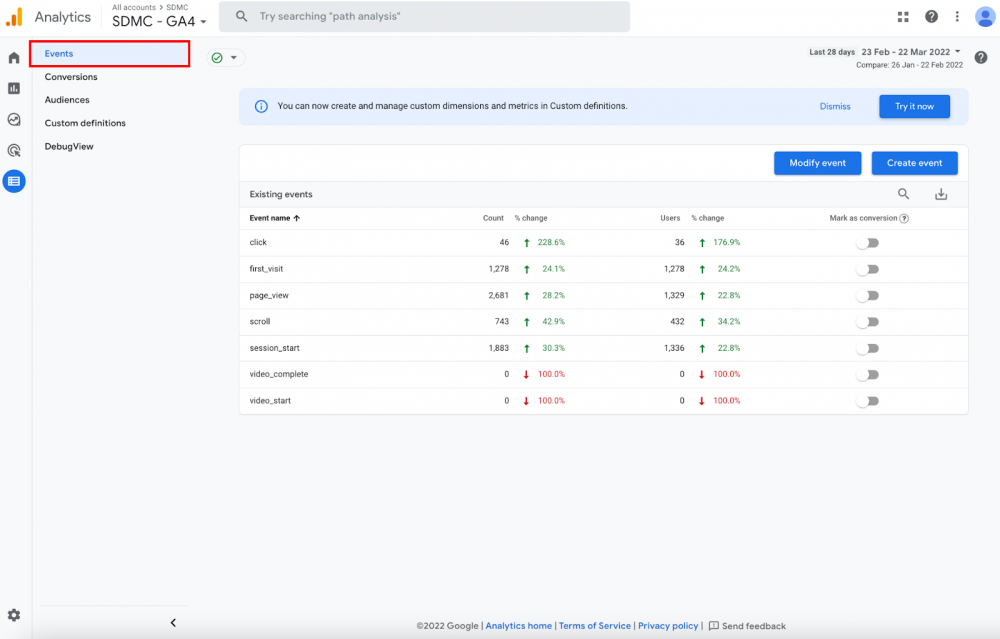Click the Modify event button
Viewport: 1000px width, 639px height.
click(818, 163)
